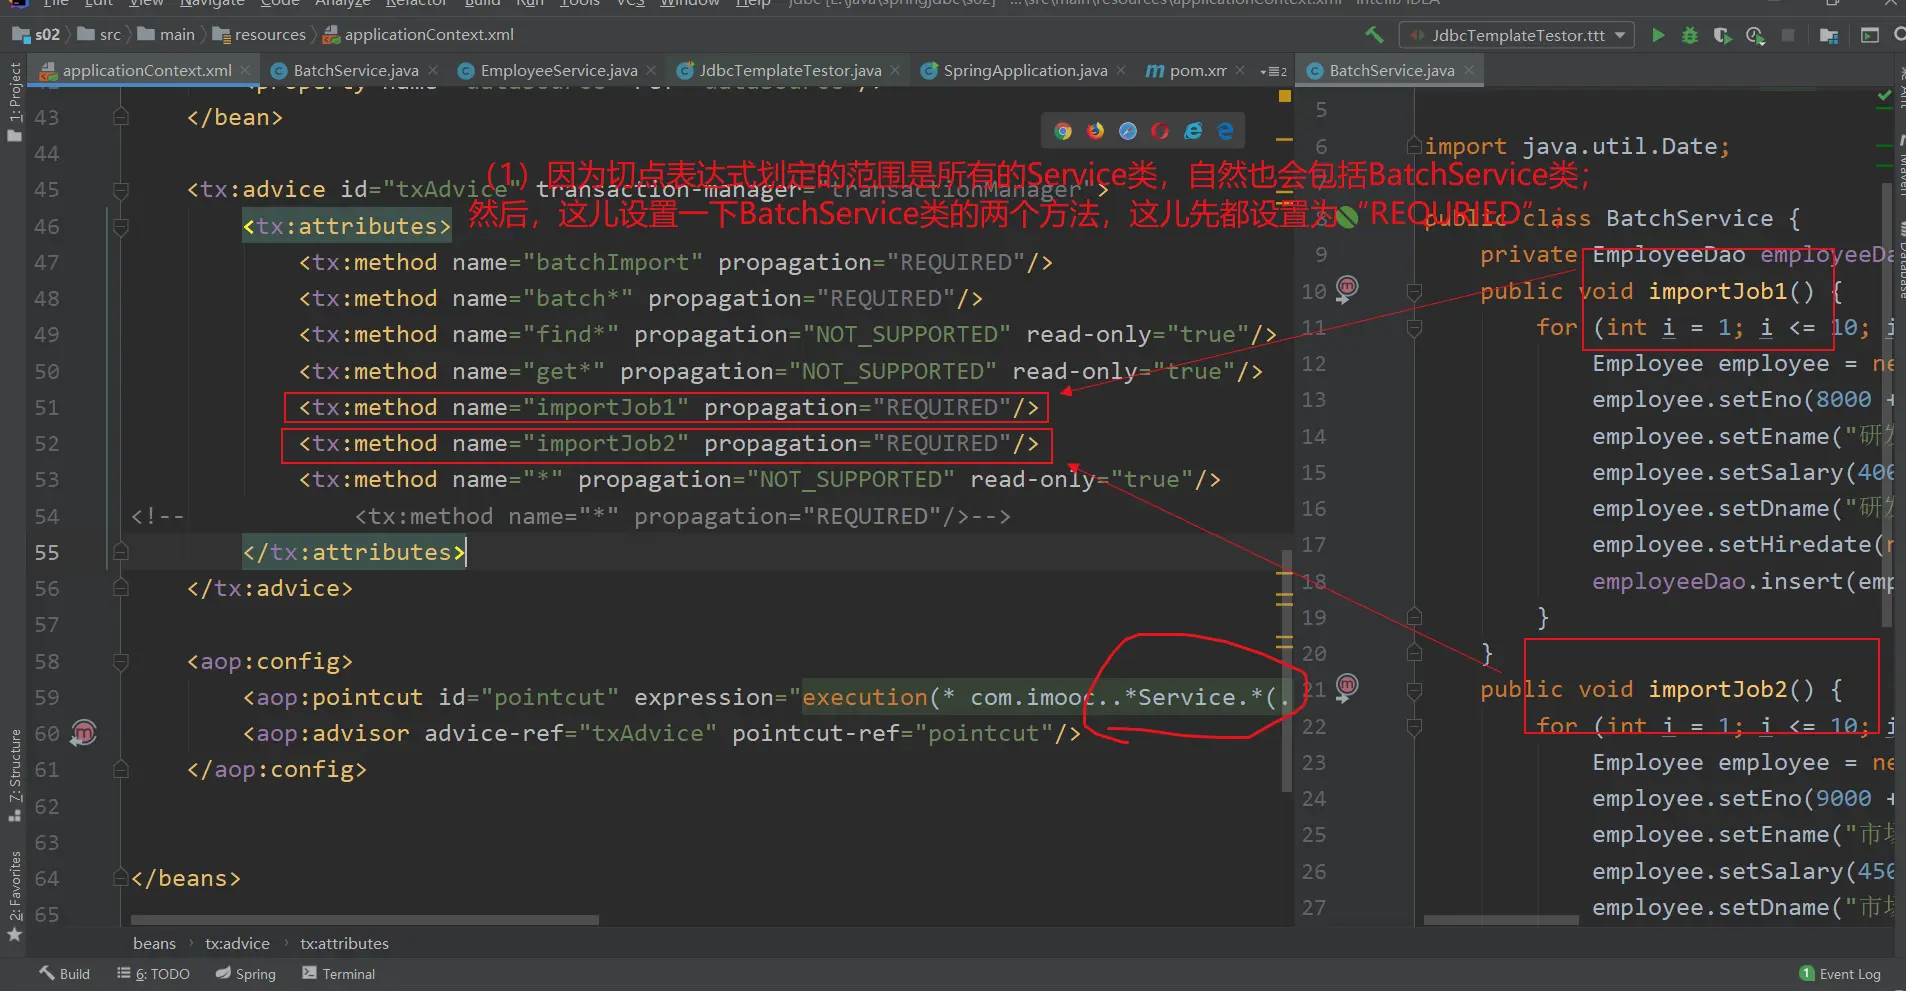The height and width of the screenshot is (991, 1906).
Task: Click the gutter icon beside importJob1 method
Action: [x=1347, y=288]
